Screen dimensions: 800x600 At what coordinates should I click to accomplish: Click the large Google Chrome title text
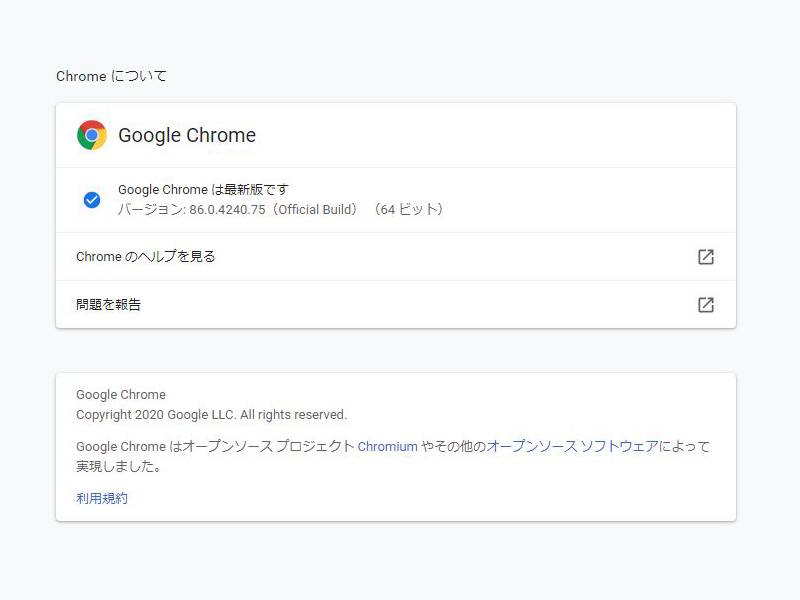(187, 135)
